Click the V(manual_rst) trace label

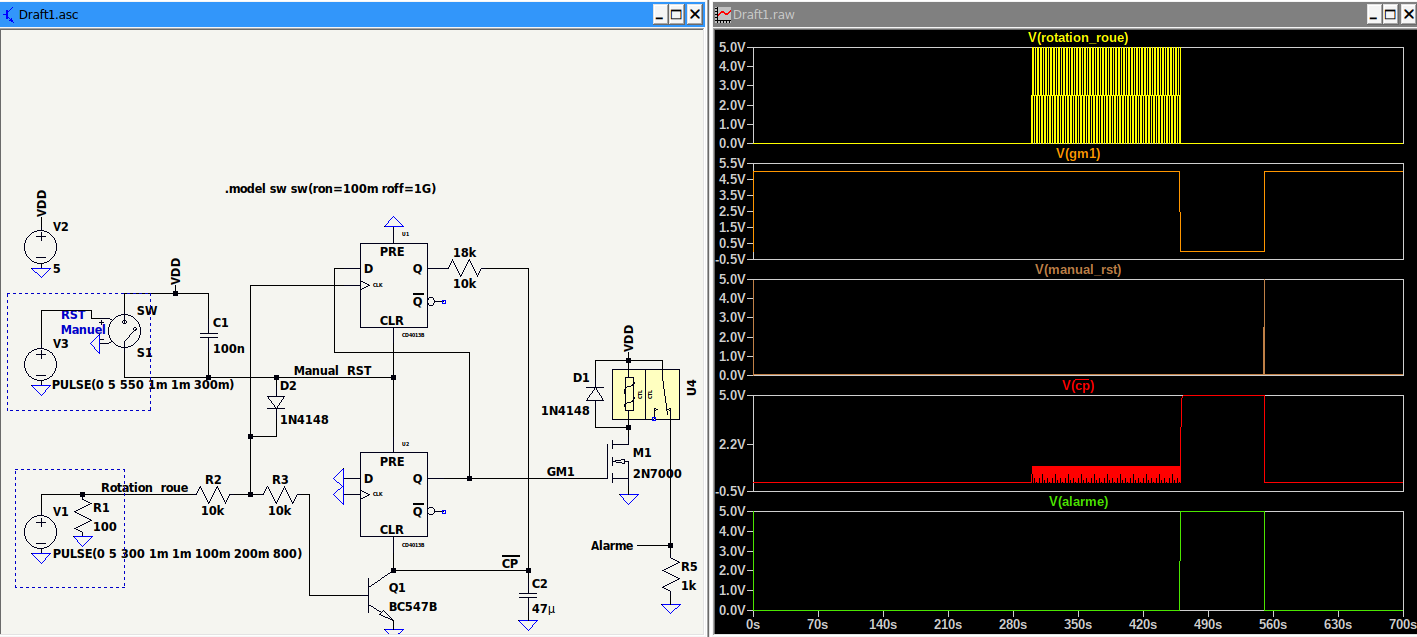point(1078,270)
